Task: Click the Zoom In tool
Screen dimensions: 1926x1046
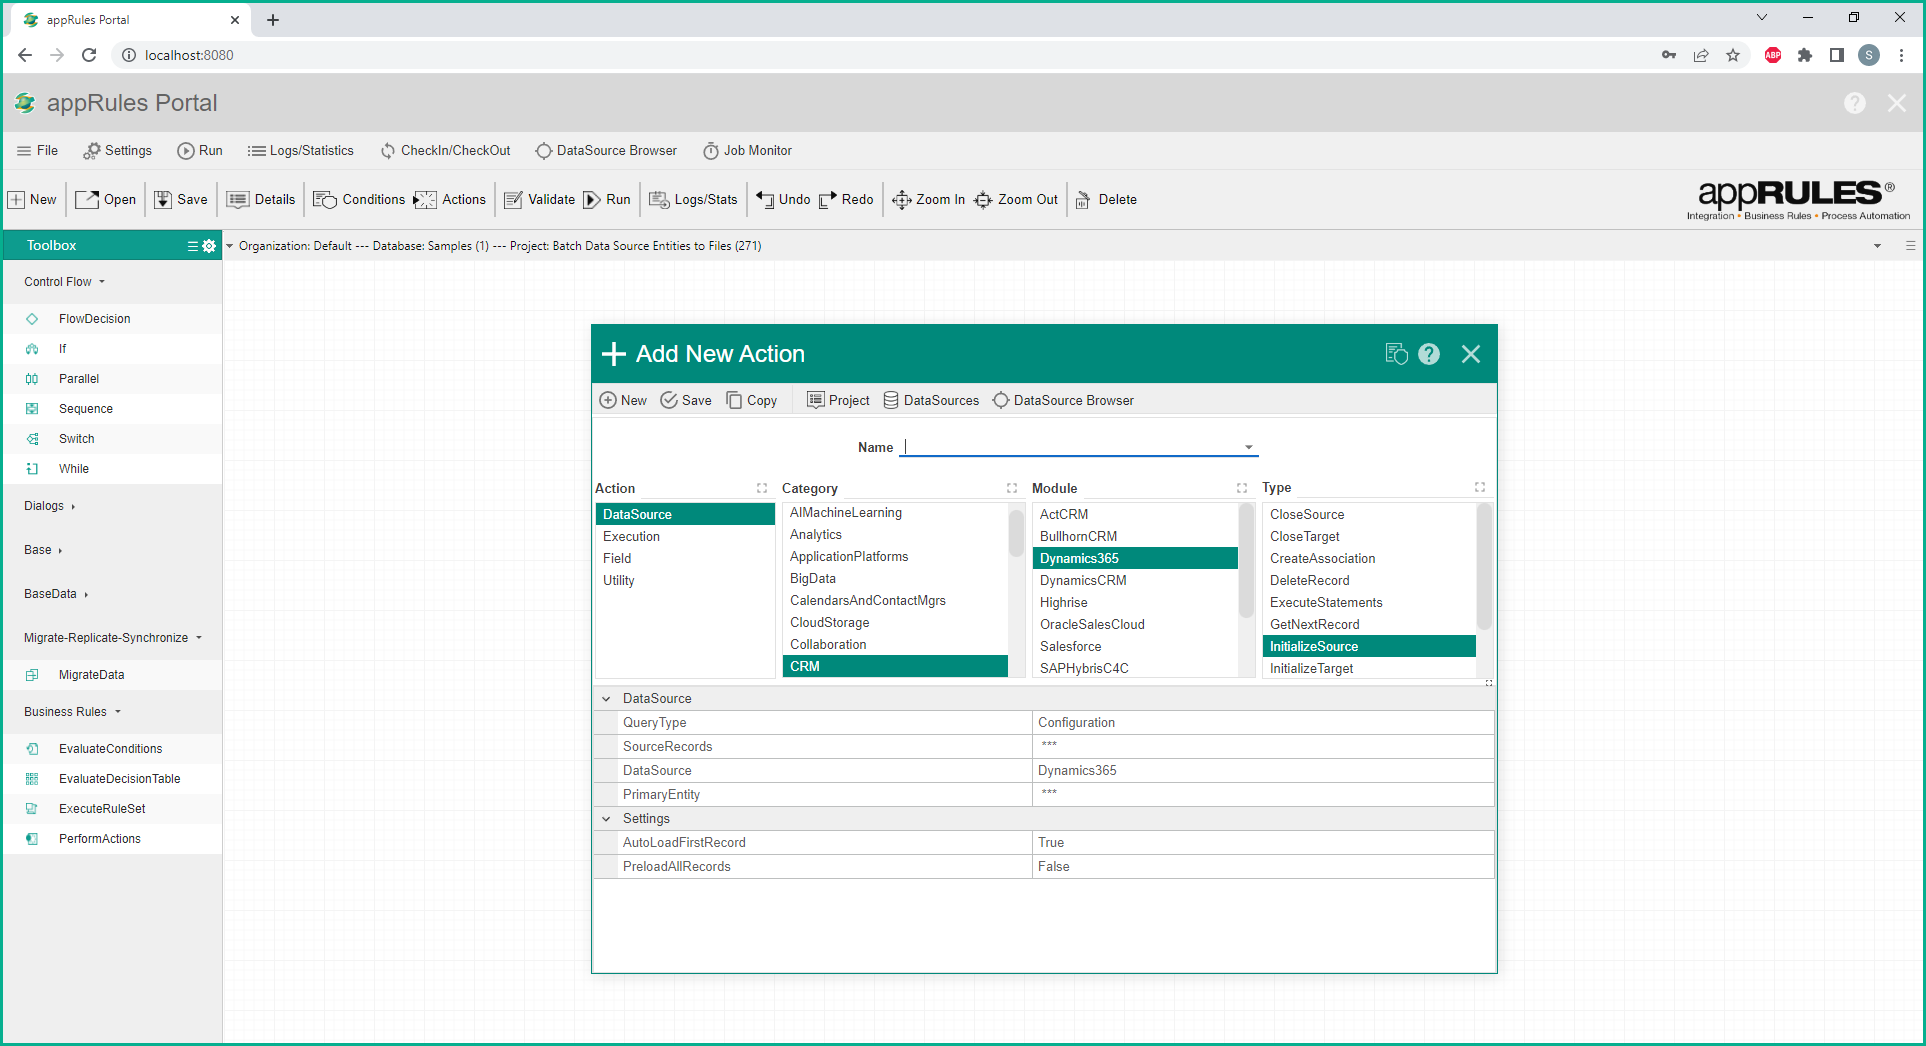Action: [x=928, y=200]
